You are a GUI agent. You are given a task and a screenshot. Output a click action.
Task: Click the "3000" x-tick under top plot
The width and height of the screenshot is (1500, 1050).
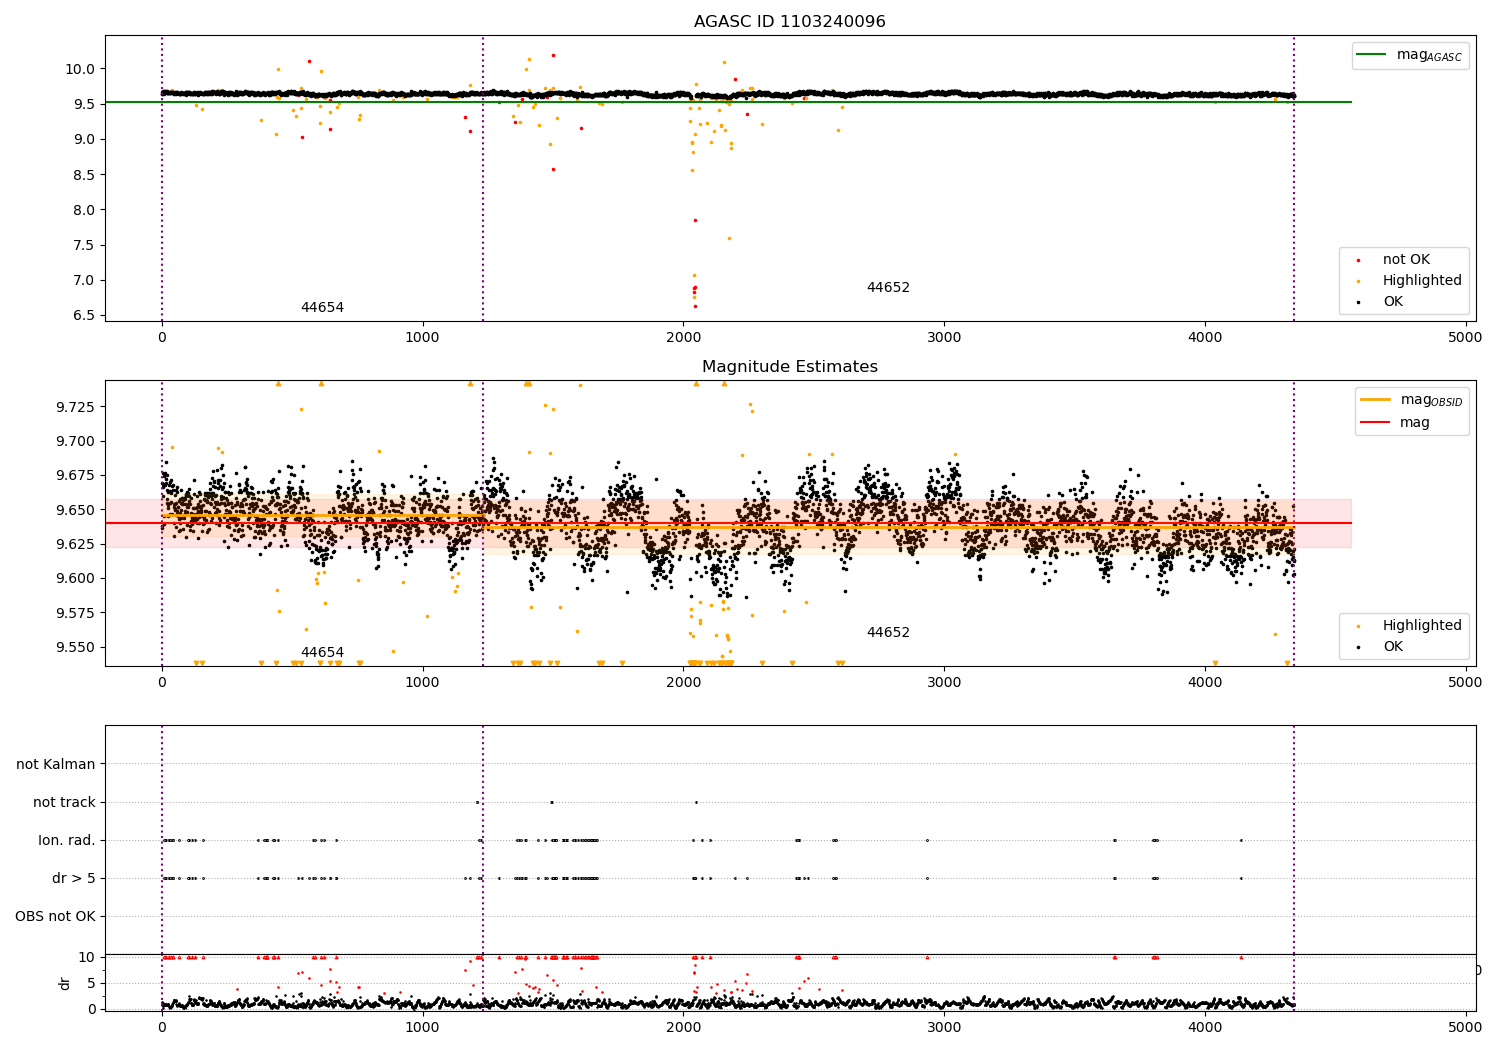944,338
